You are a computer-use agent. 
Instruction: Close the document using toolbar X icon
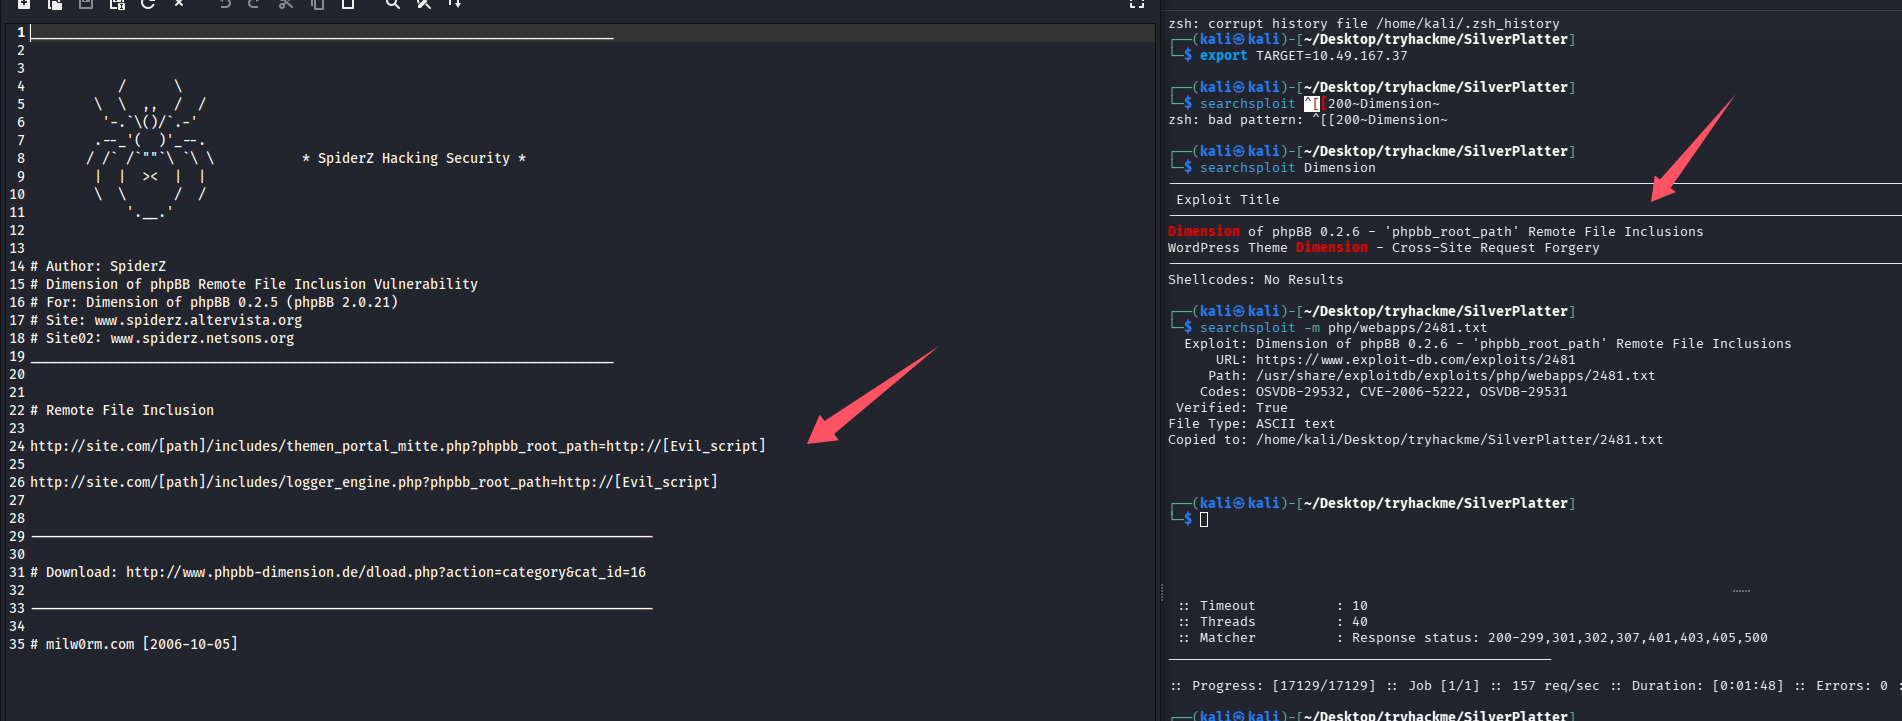click(x=179, y=4)
